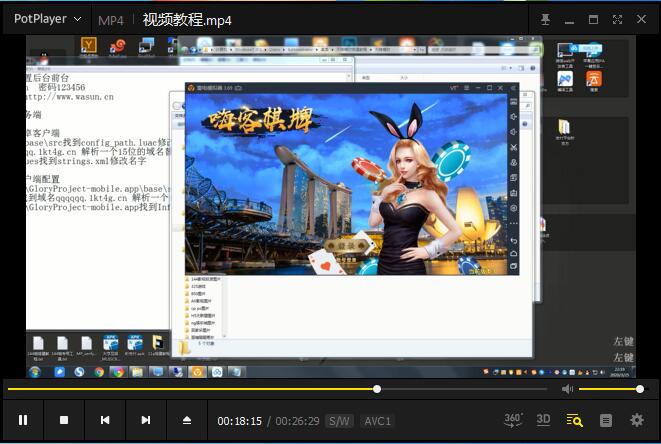
Task: Minimize the PotPlayer window
Action: (x=569, y=22)
